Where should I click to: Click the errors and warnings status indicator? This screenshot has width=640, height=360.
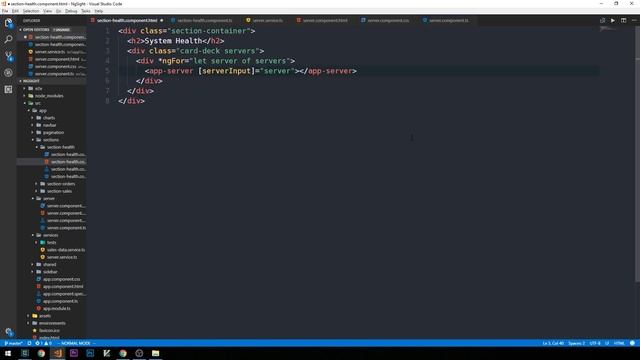click(43, 343)
